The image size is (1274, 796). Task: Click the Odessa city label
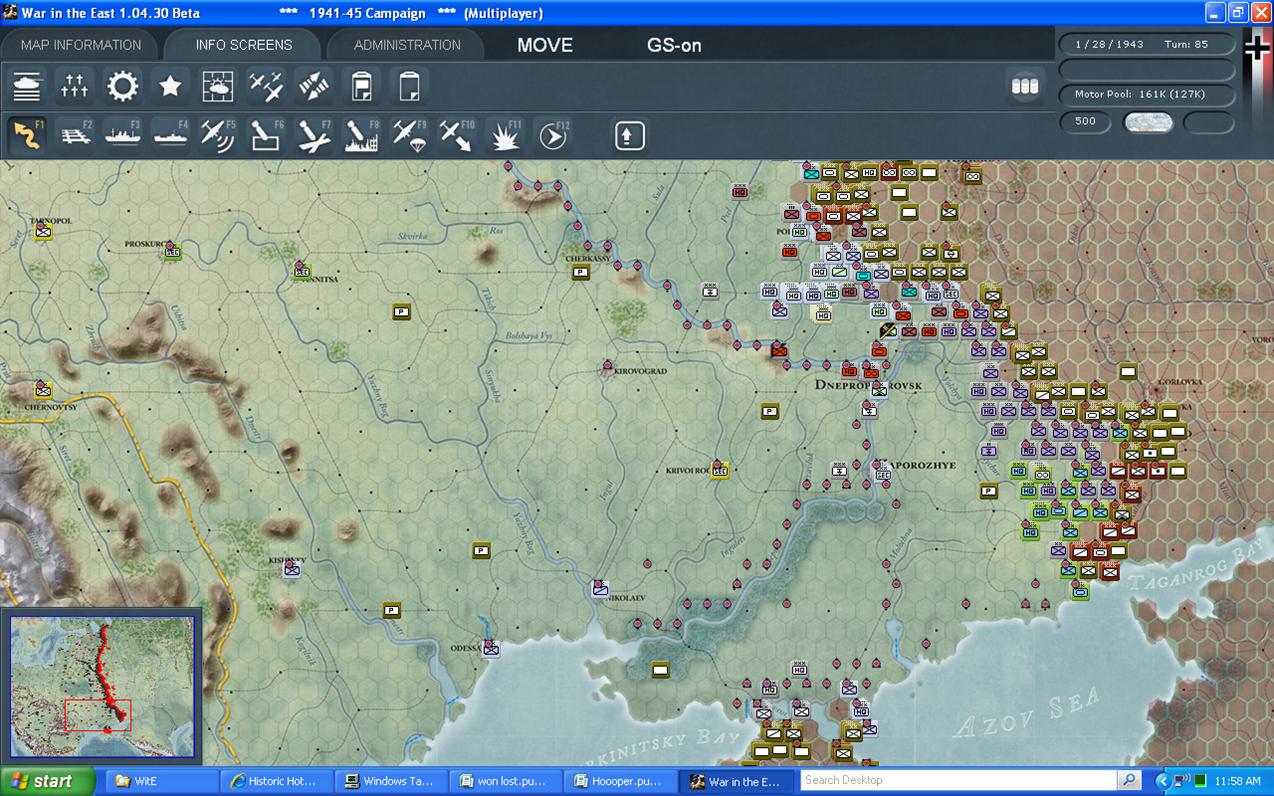pos(465,648)
